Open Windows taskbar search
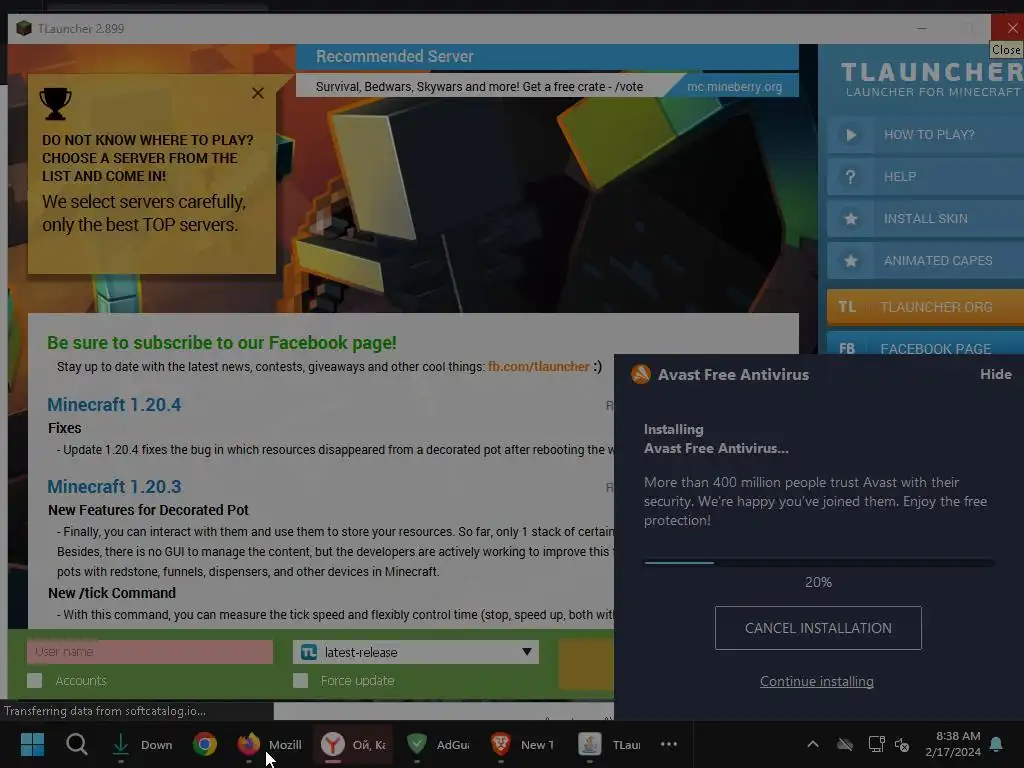This screenshot has width=1024, height=768. (x=76, y=744)
